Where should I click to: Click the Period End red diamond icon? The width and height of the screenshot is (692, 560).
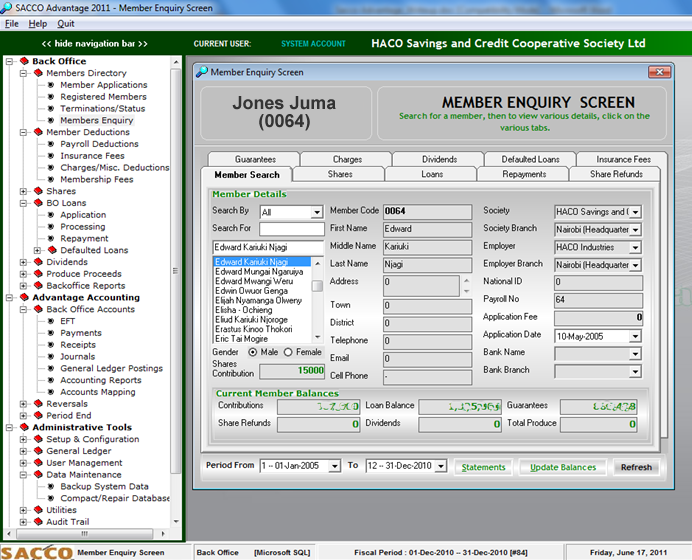click(x=38, y=416)
